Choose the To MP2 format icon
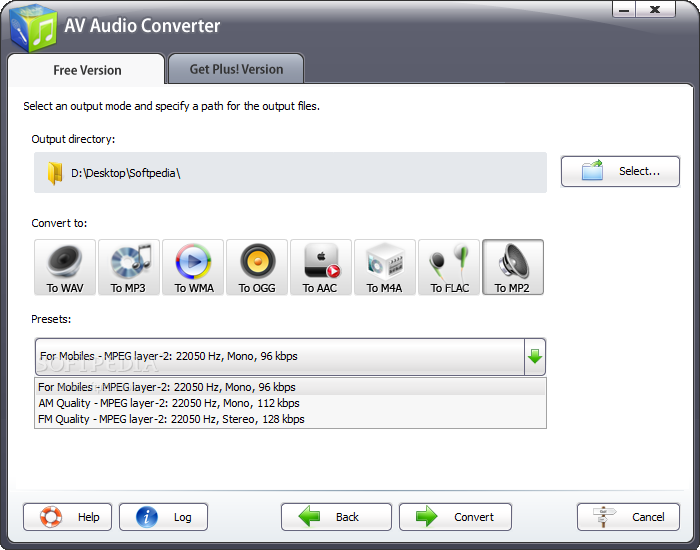 (513, 267)
